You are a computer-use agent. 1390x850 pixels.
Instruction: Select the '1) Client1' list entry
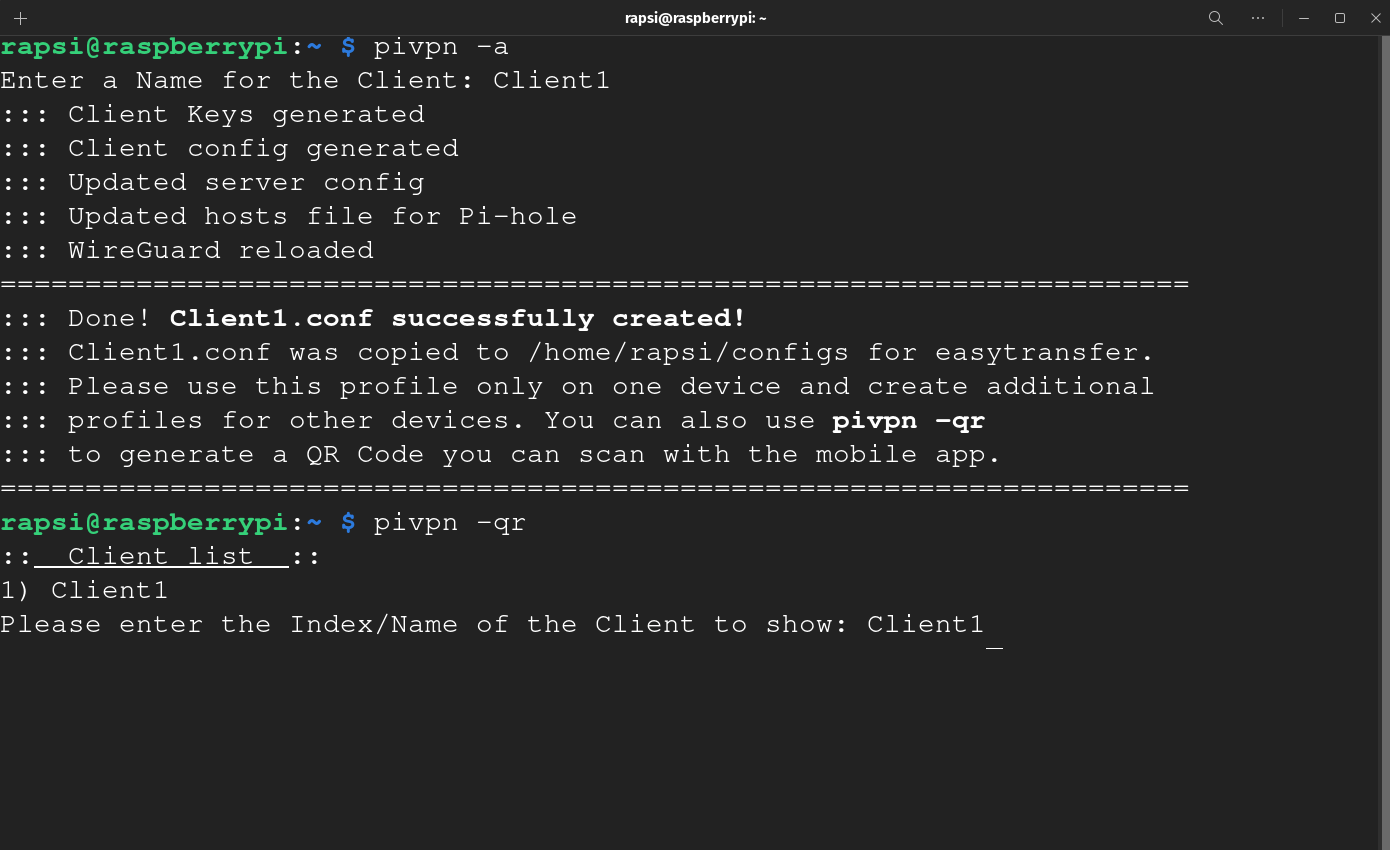(84, 591)
